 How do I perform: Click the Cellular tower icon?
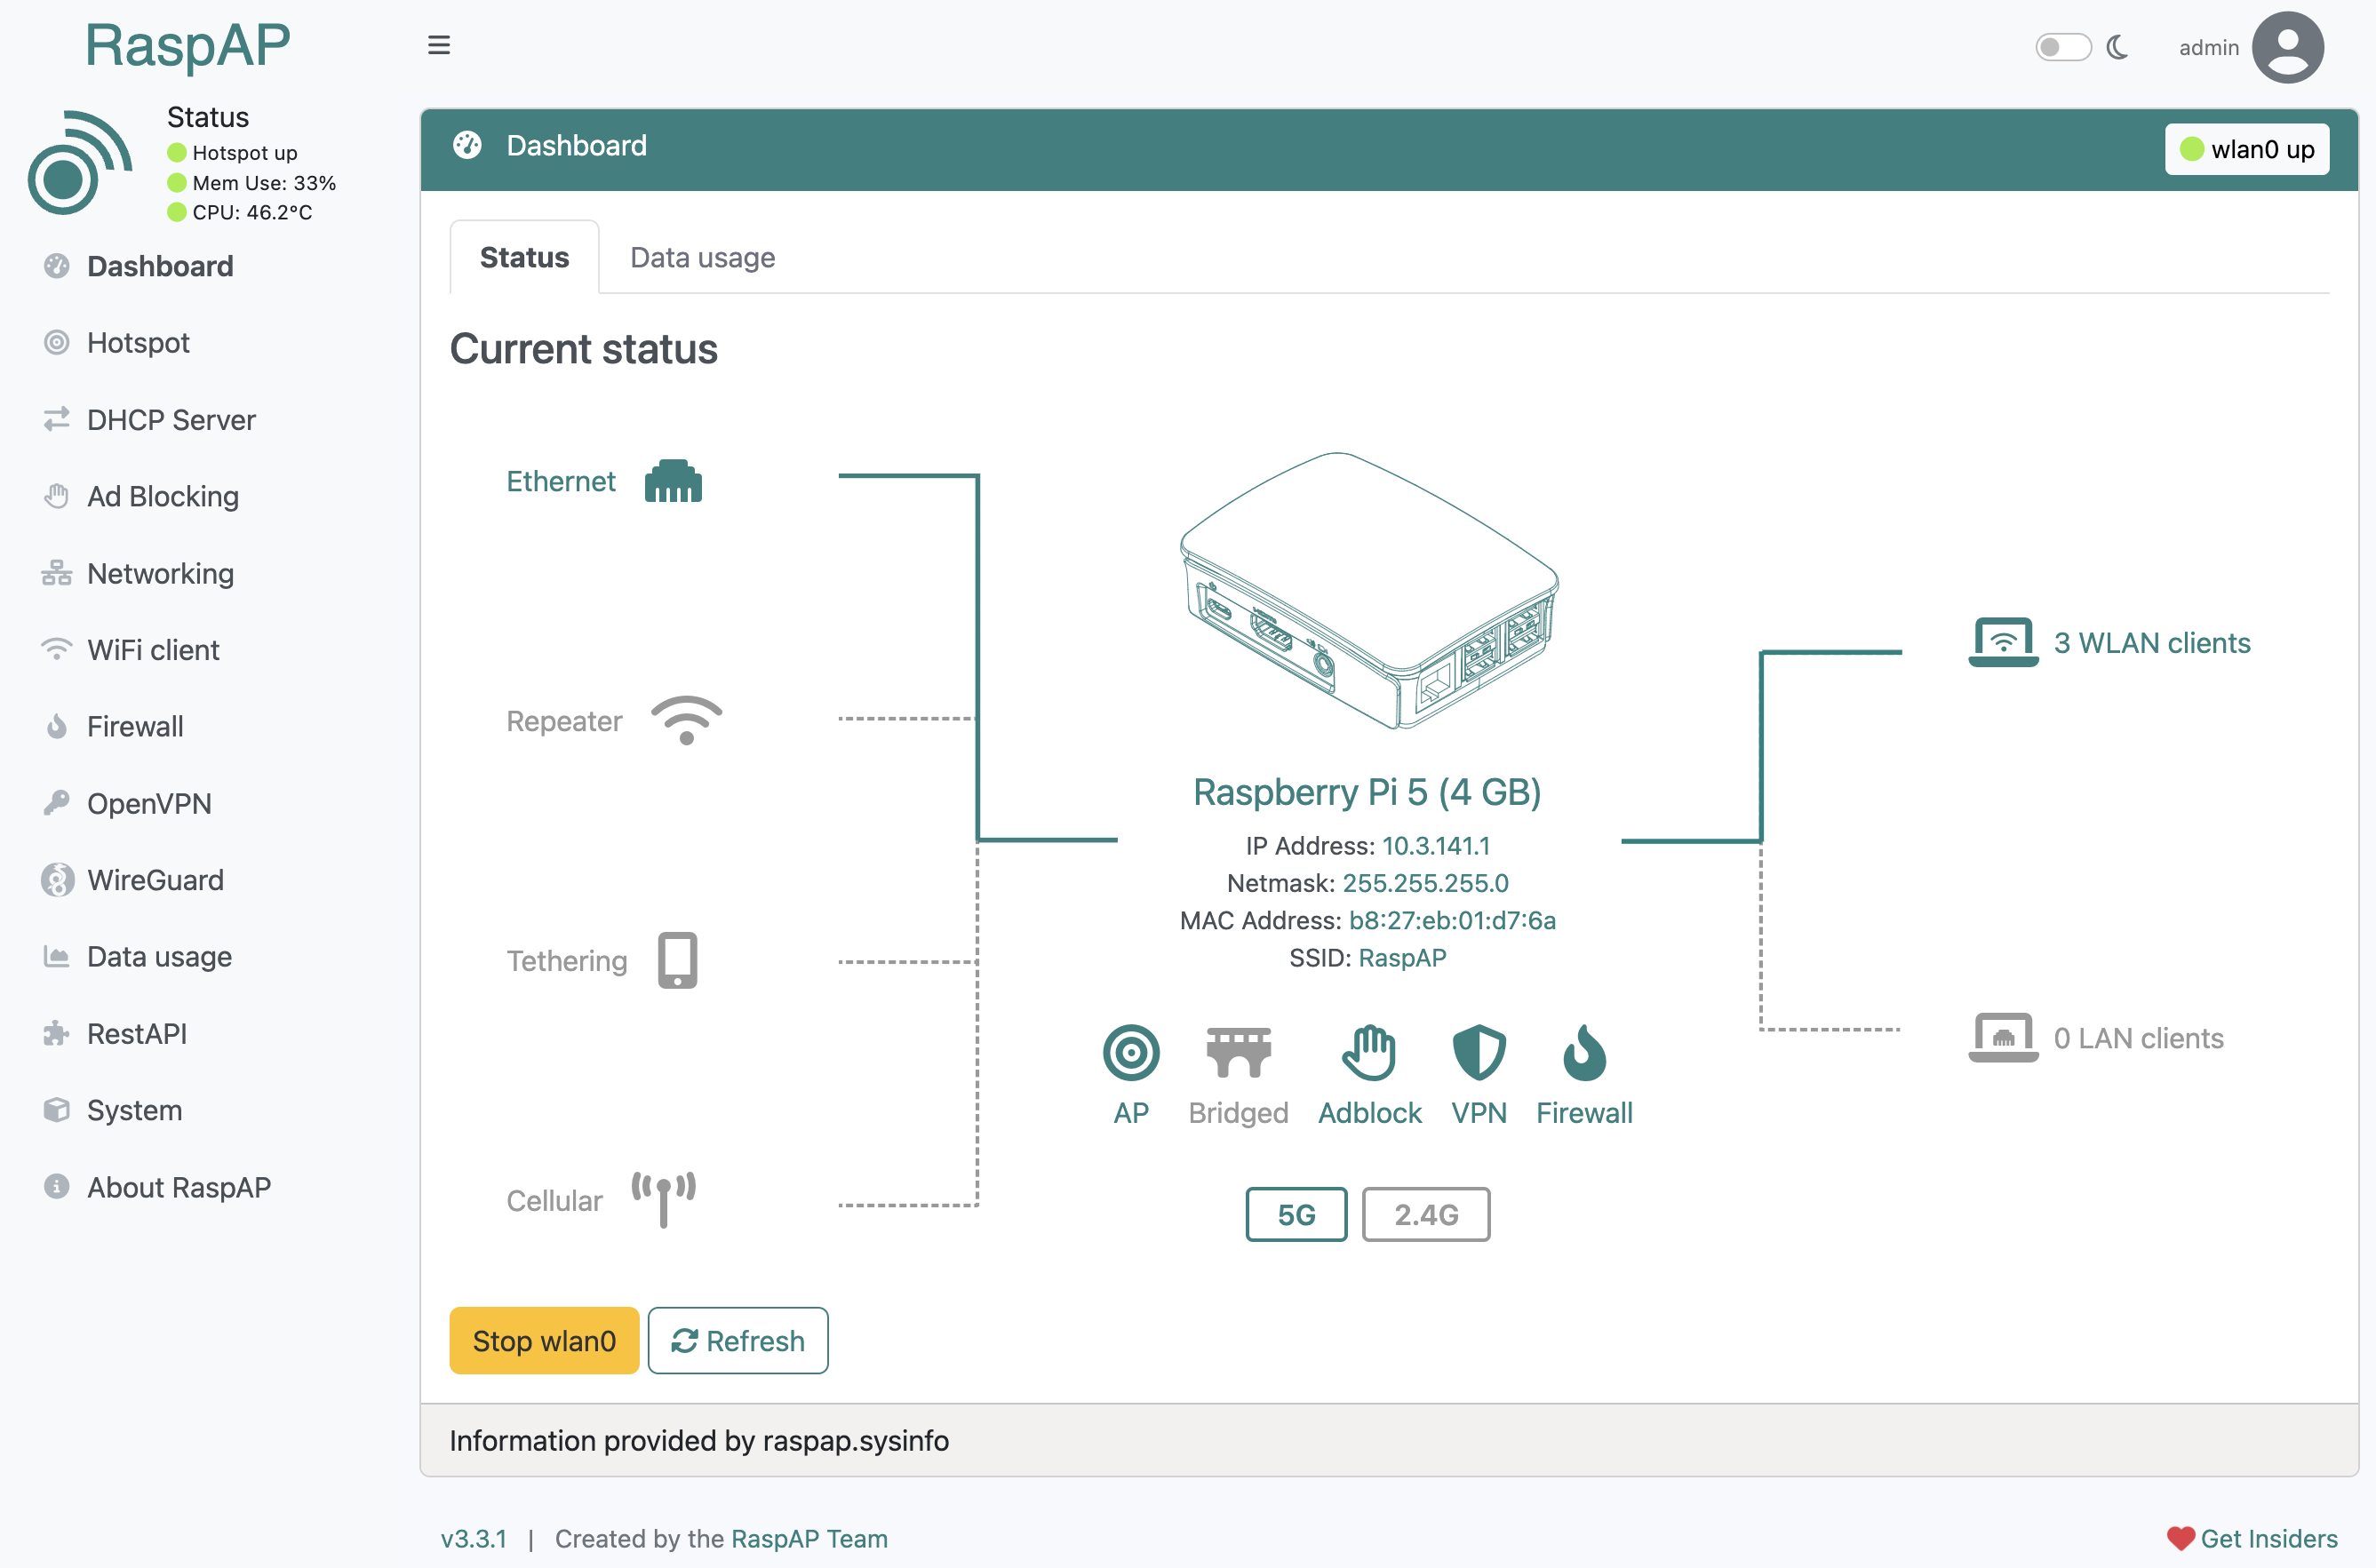pos(663,1200)
